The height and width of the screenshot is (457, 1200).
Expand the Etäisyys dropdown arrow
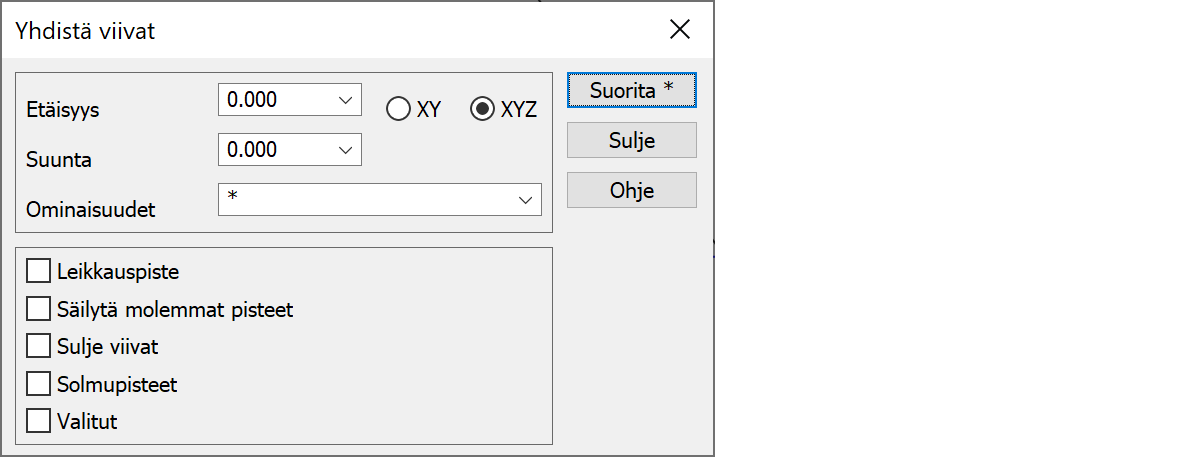(x=346, y=100)
